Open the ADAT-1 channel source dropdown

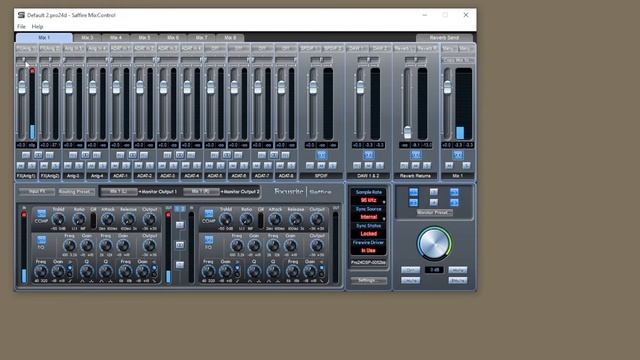120,49
